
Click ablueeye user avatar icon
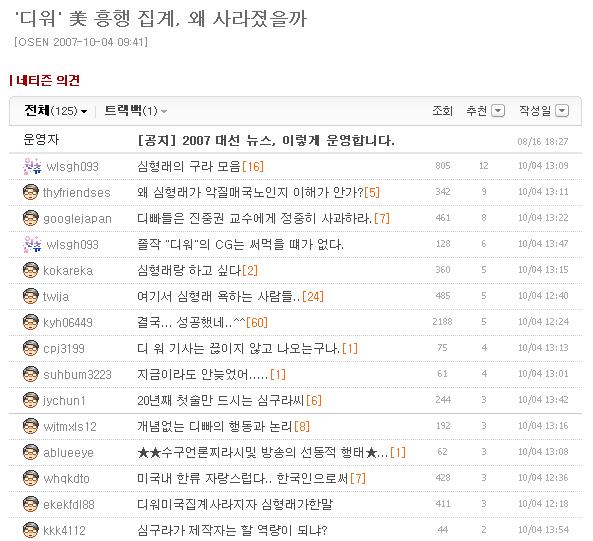pos(31,453)
